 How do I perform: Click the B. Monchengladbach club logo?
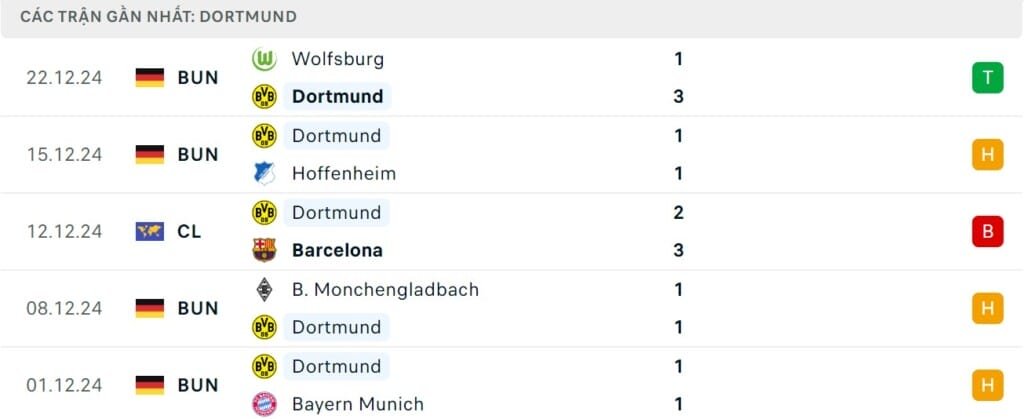point(264,290)
